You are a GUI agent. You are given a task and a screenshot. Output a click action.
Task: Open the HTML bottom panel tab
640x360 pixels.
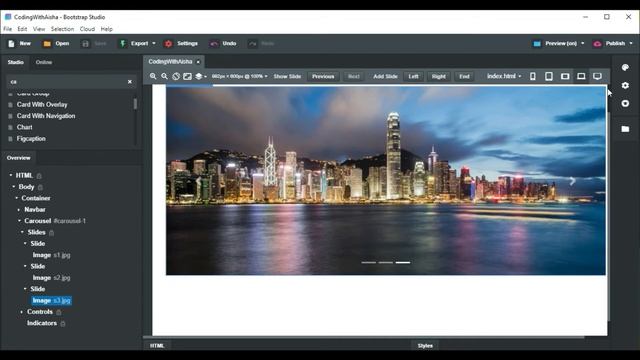[x=157, y=346]
